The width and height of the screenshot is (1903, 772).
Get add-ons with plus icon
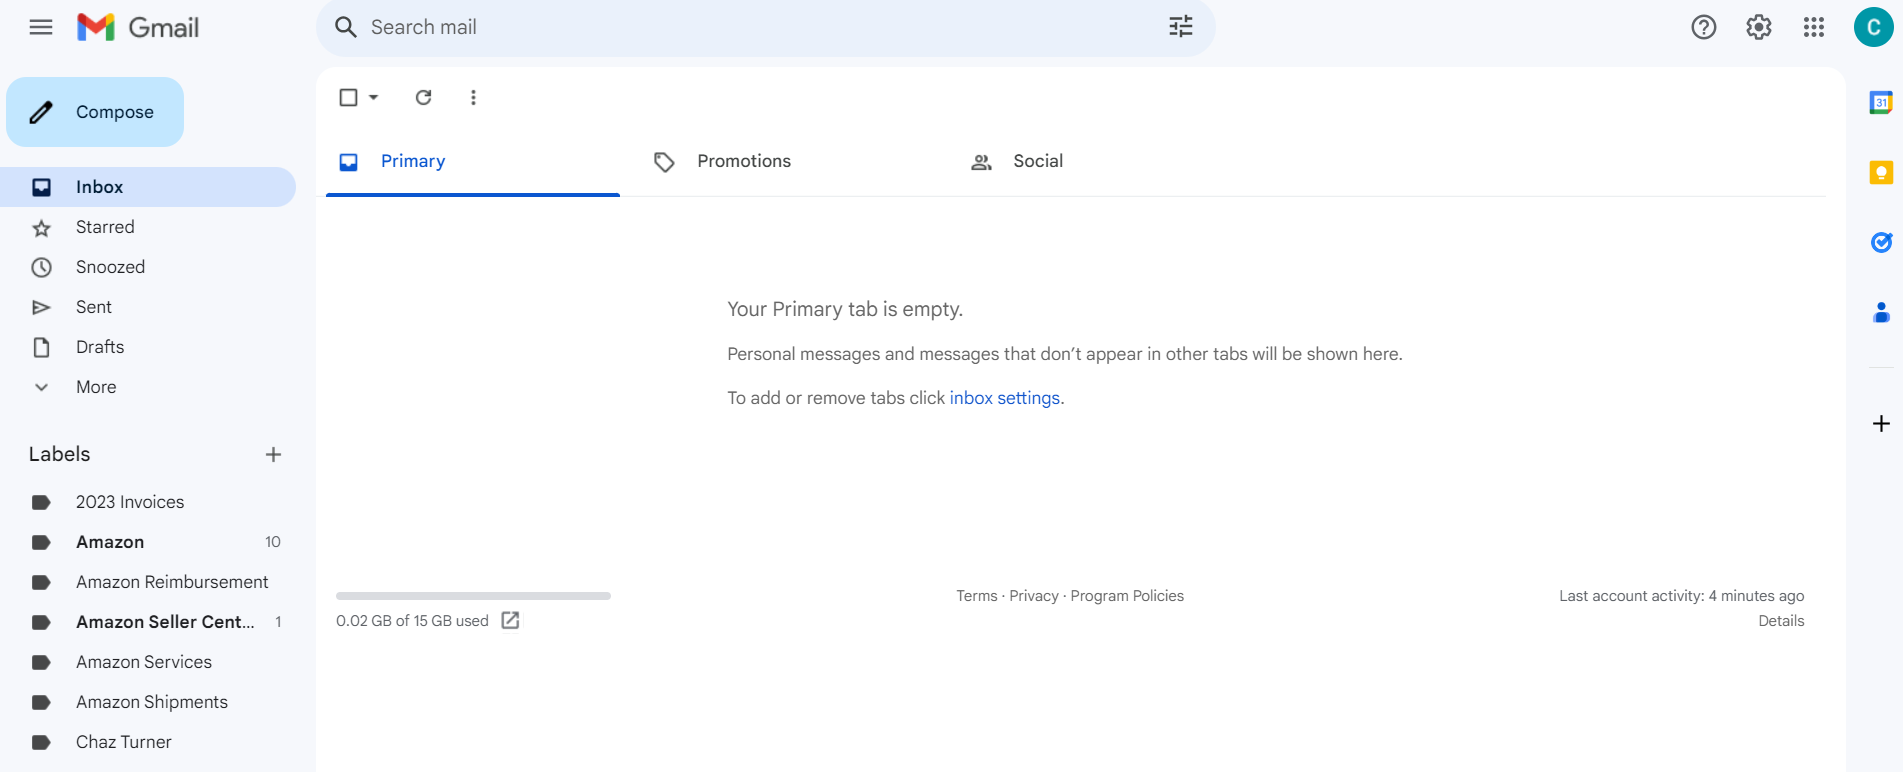pyautogui.click(x=1881, y=424)
